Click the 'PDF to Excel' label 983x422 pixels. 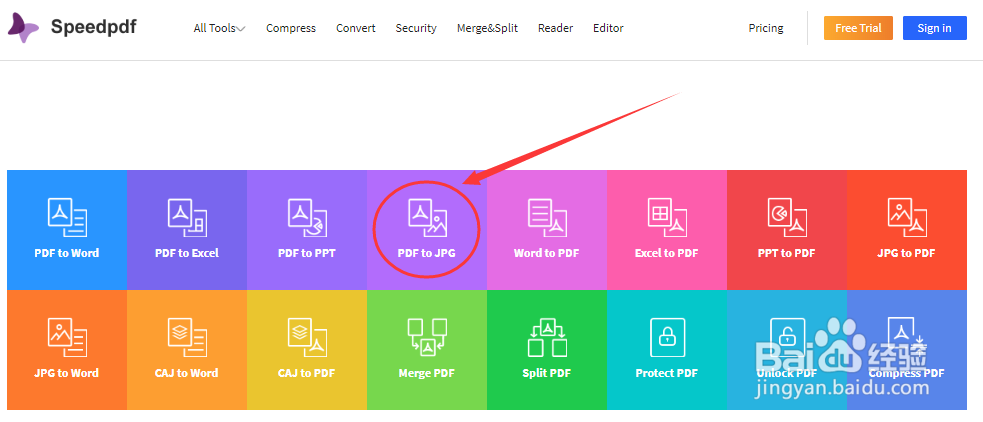click(x=187, y=253)
